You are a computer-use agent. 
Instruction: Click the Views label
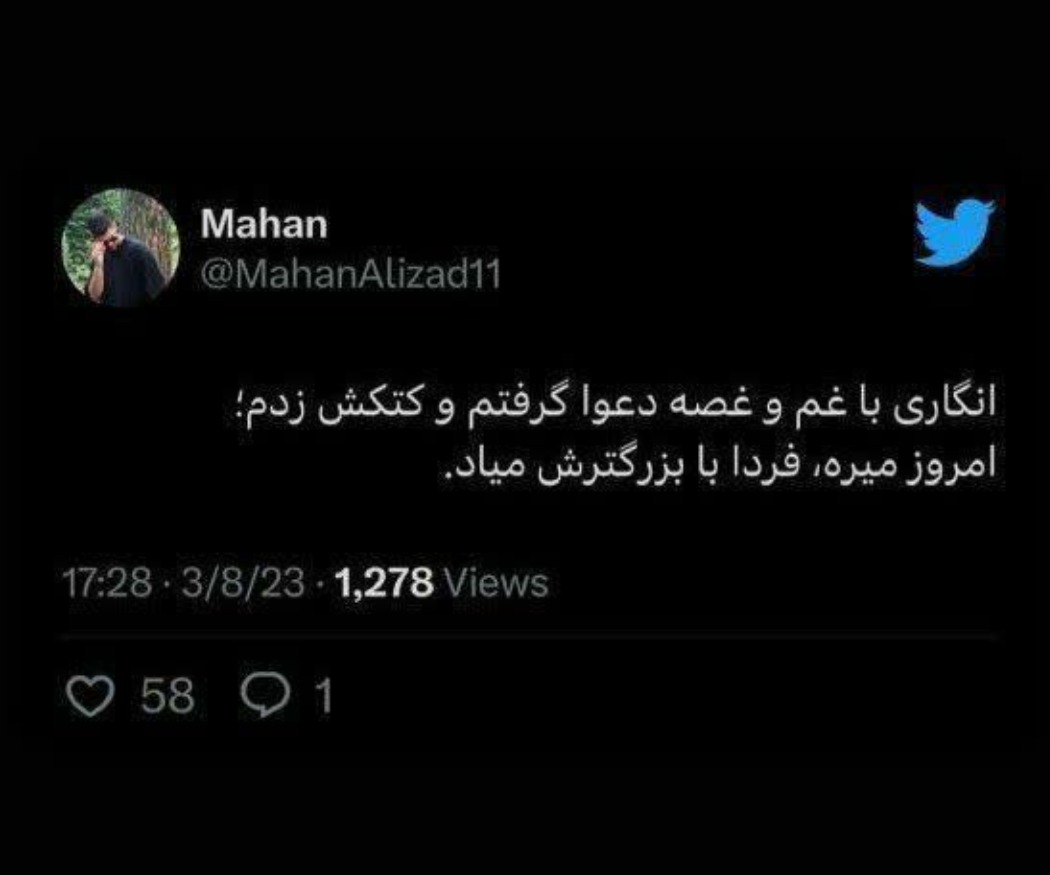496,583
